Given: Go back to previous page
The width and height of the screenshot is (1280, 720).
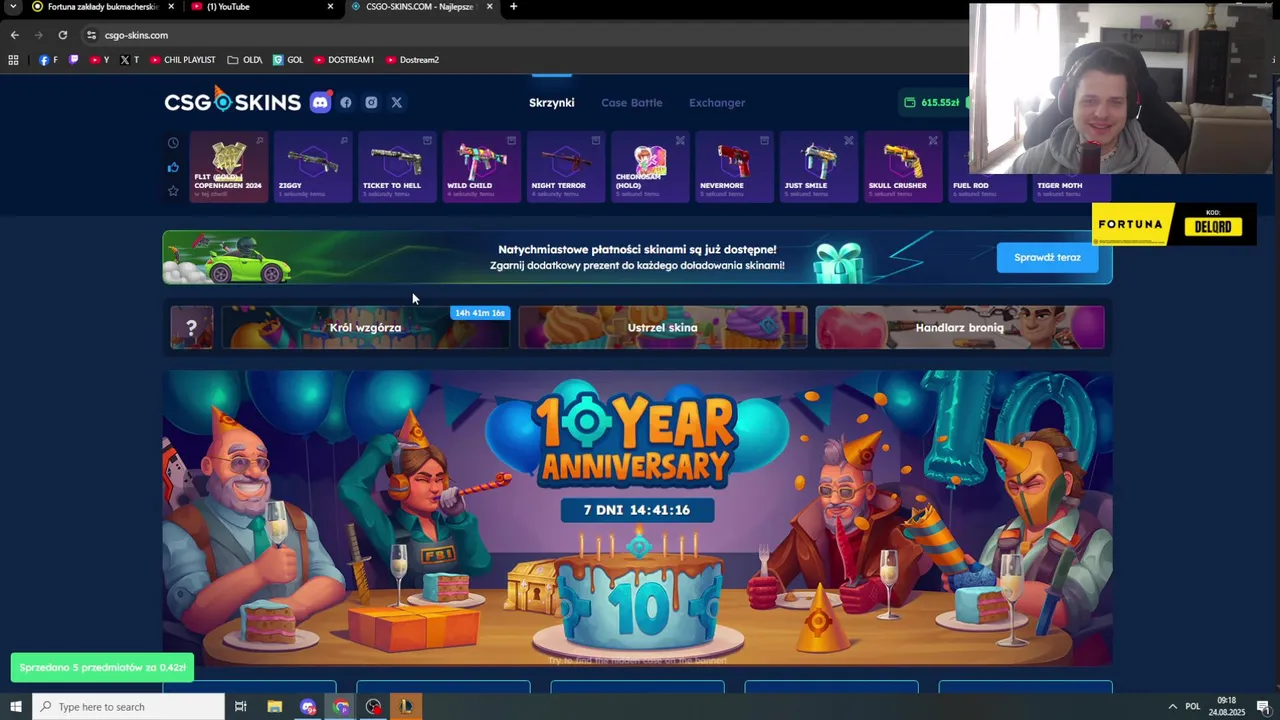Looking at the screenshot, I should click(14, 35).
